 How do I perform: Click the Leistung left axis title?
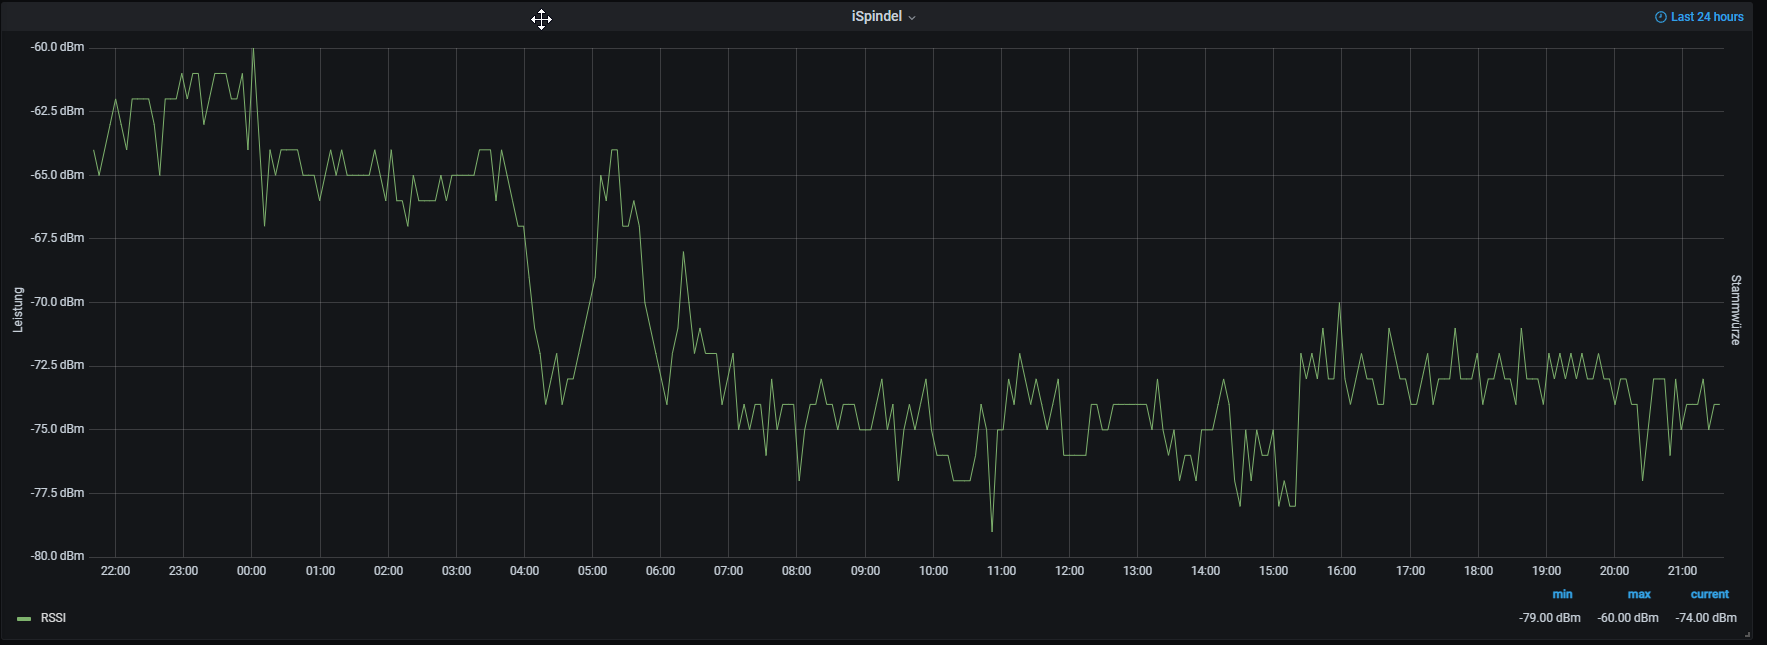18,309
